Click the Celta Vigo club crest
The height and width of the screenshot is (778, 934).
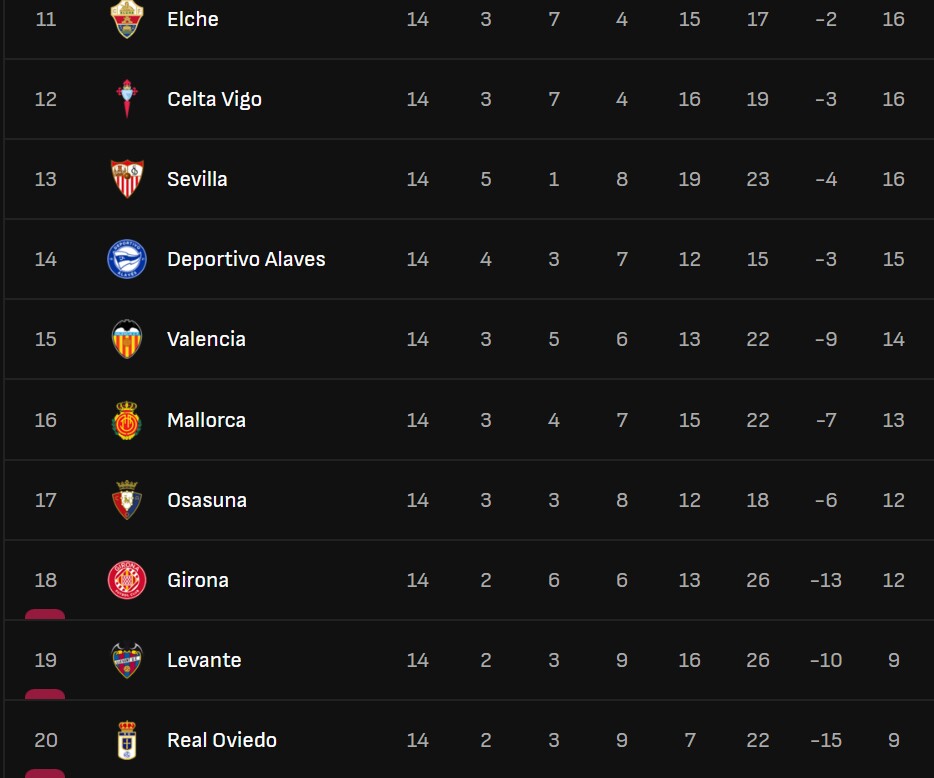pyautogui.click(x=127, y=99)
